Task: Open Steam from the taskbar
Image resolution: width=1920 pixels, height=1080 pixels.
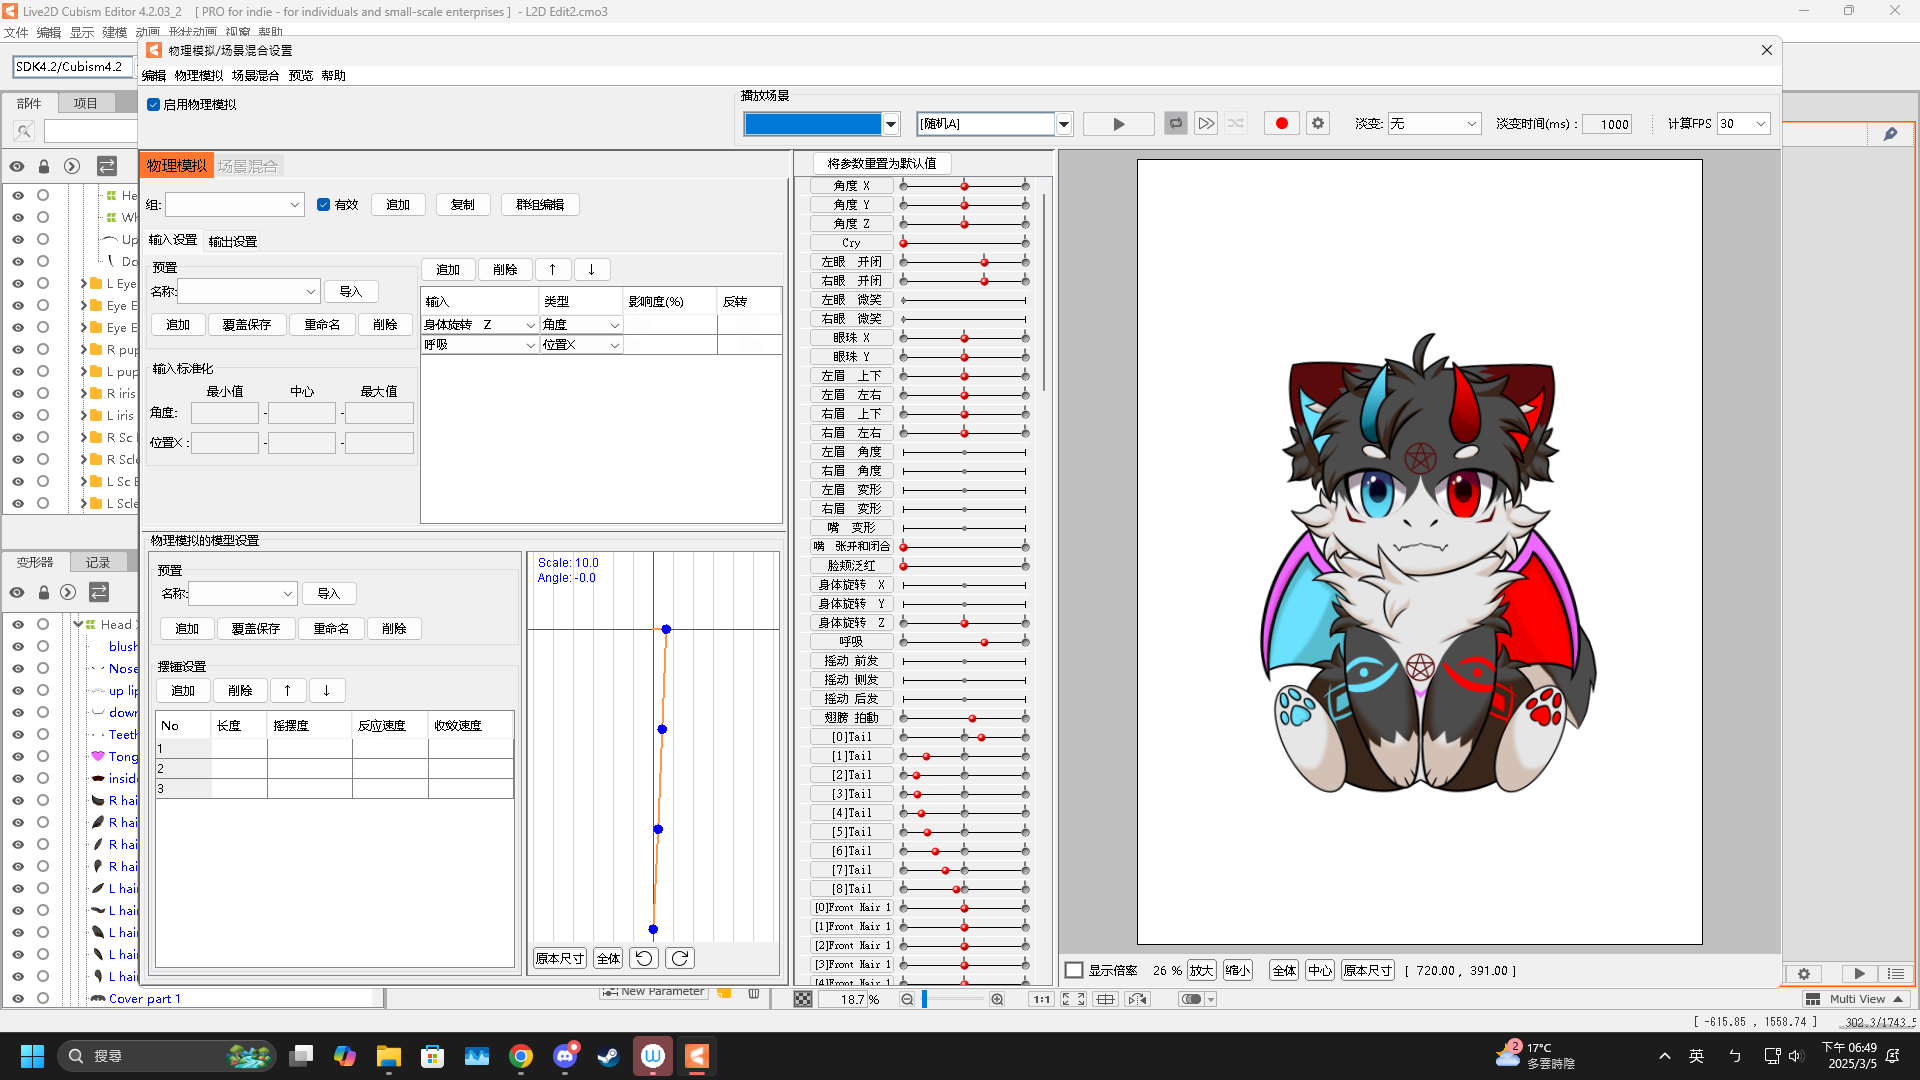Action: [608, 1056]
